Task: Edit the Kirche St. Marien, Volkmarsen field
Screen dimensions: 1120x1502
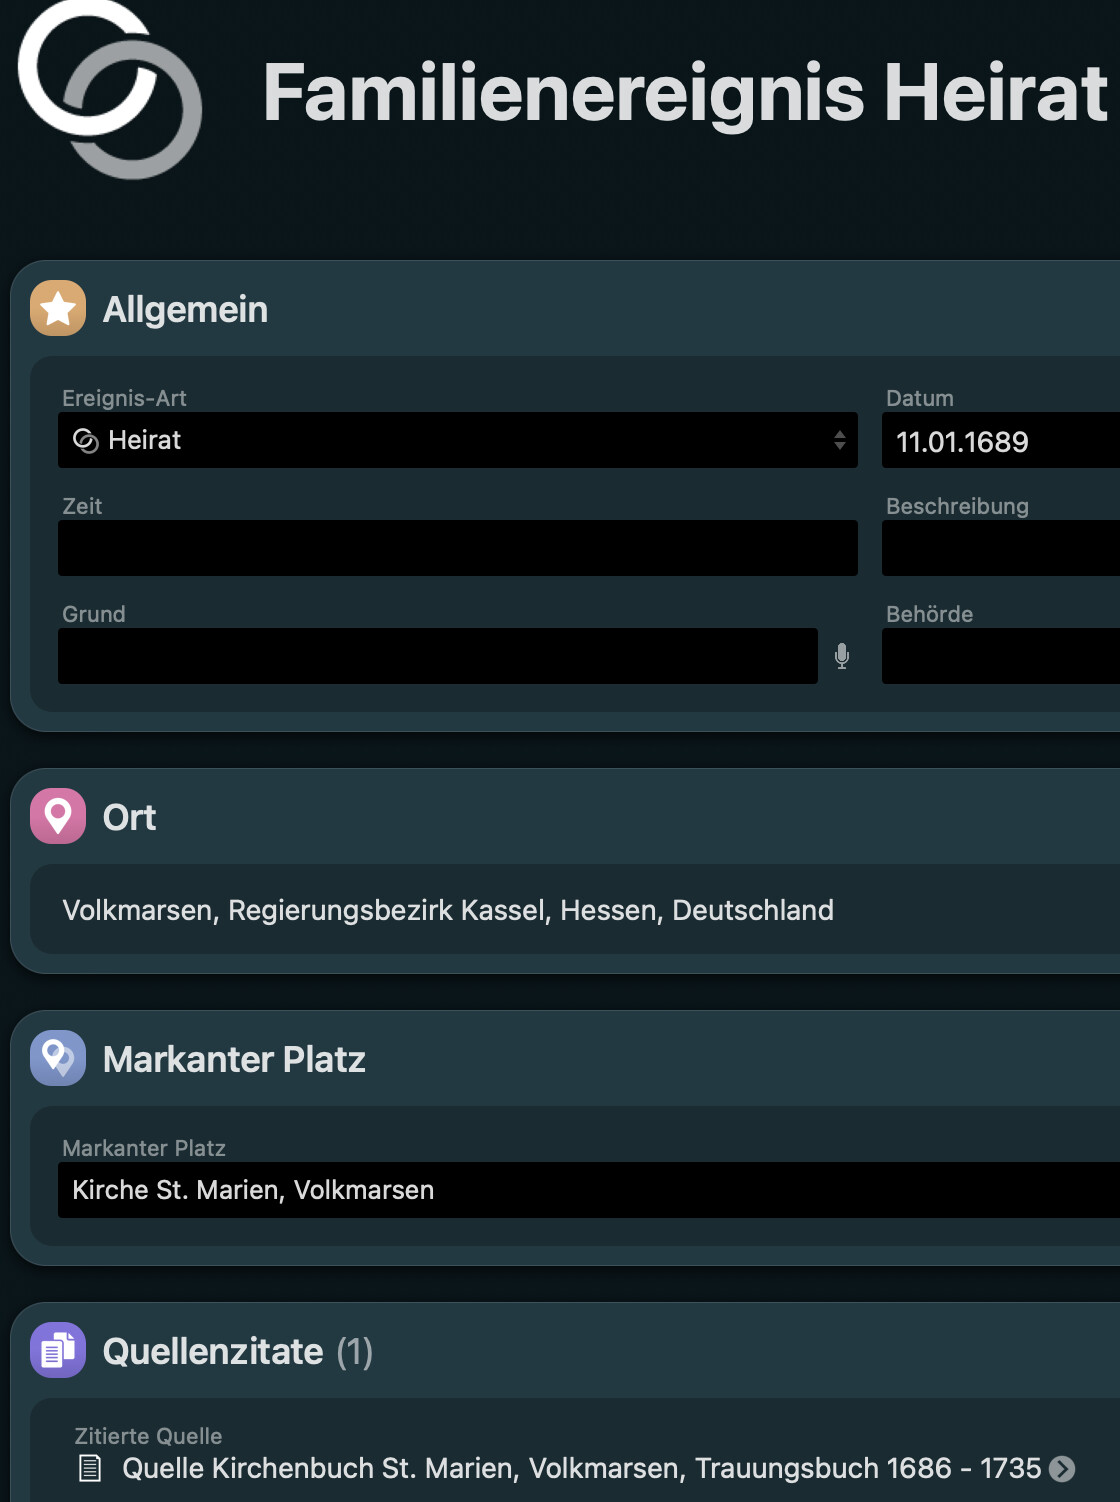Action: (589, 1190)
